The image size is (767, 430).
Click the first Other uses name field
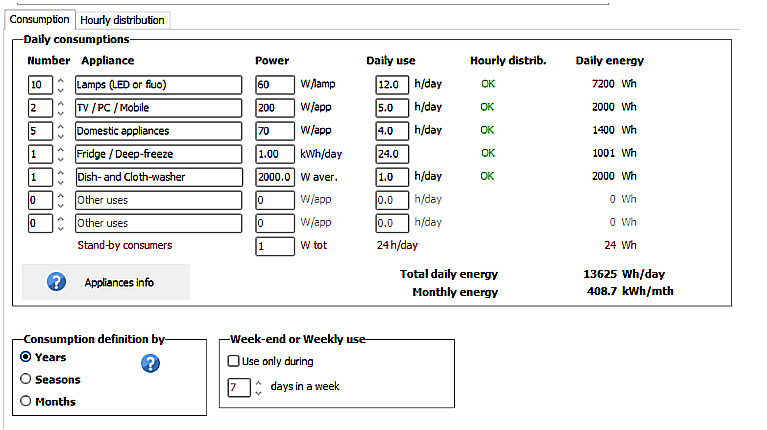[x=158, y=200]
